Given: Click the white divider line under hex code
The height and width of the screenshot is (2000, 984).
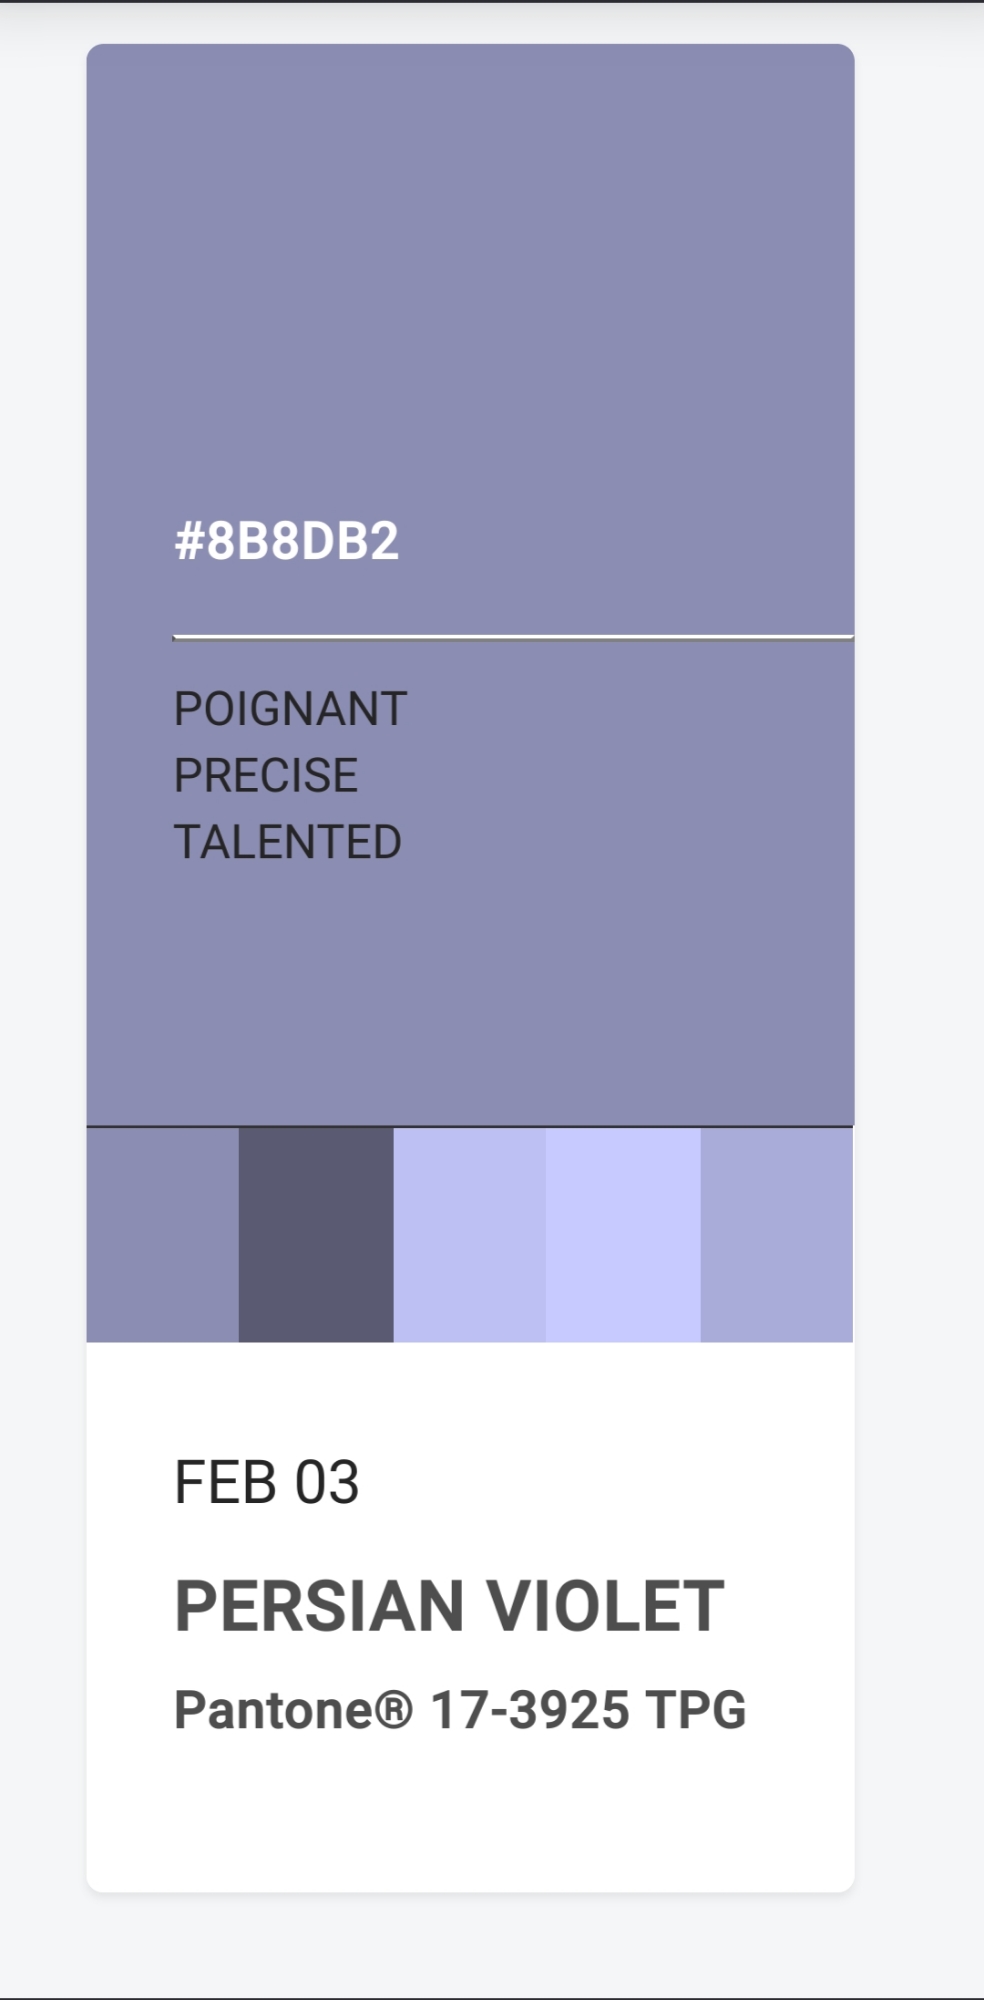Looking at the screenshot, I should 512,636.
